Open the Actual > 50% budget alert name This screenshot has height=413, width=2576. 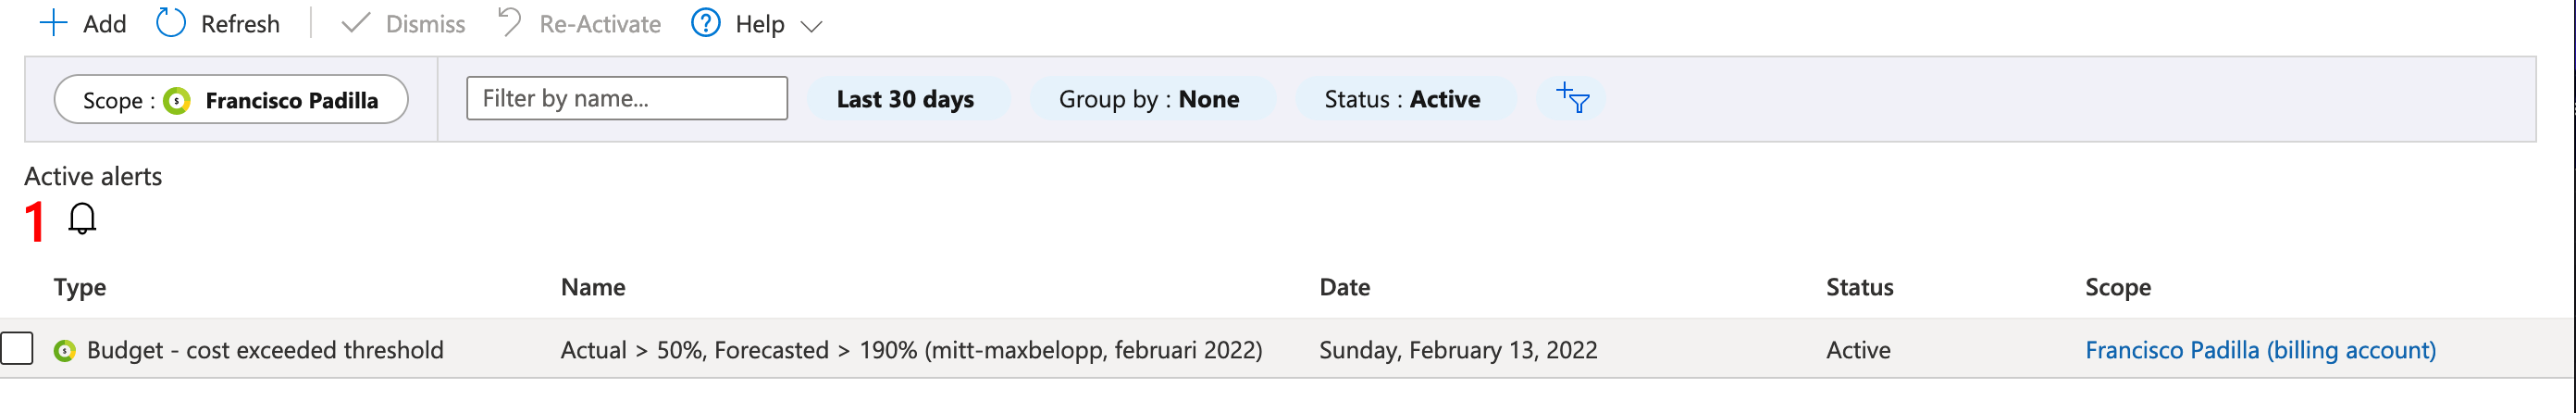point(910,350)
